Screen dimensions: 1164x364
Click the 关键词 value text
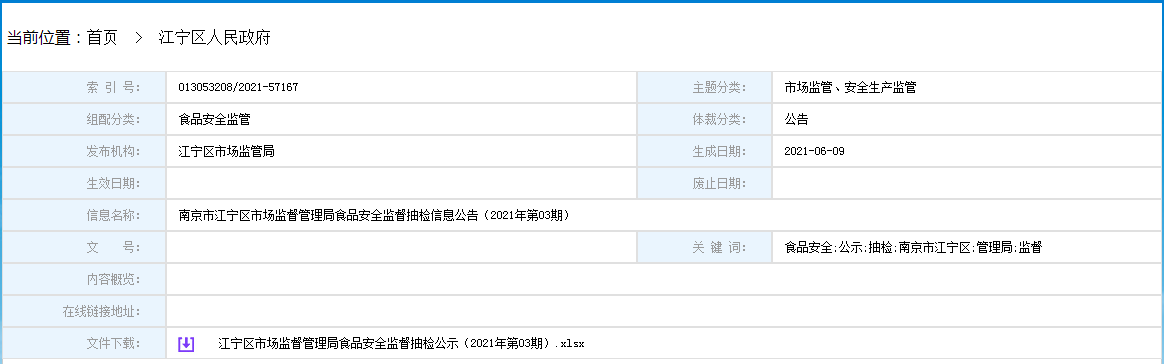pos(913,247)
